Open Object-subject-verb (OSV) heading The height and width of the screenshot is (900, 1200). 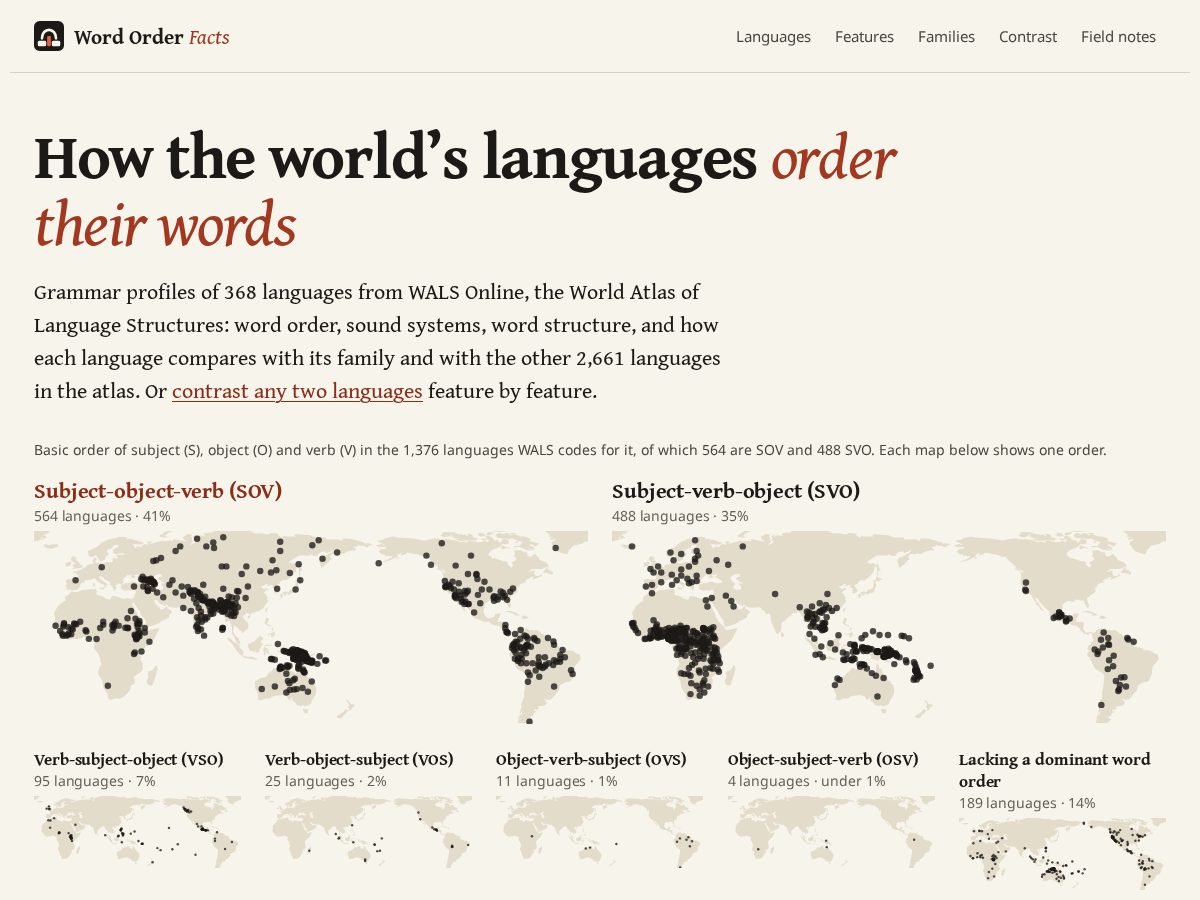click(x=823, y=759)
